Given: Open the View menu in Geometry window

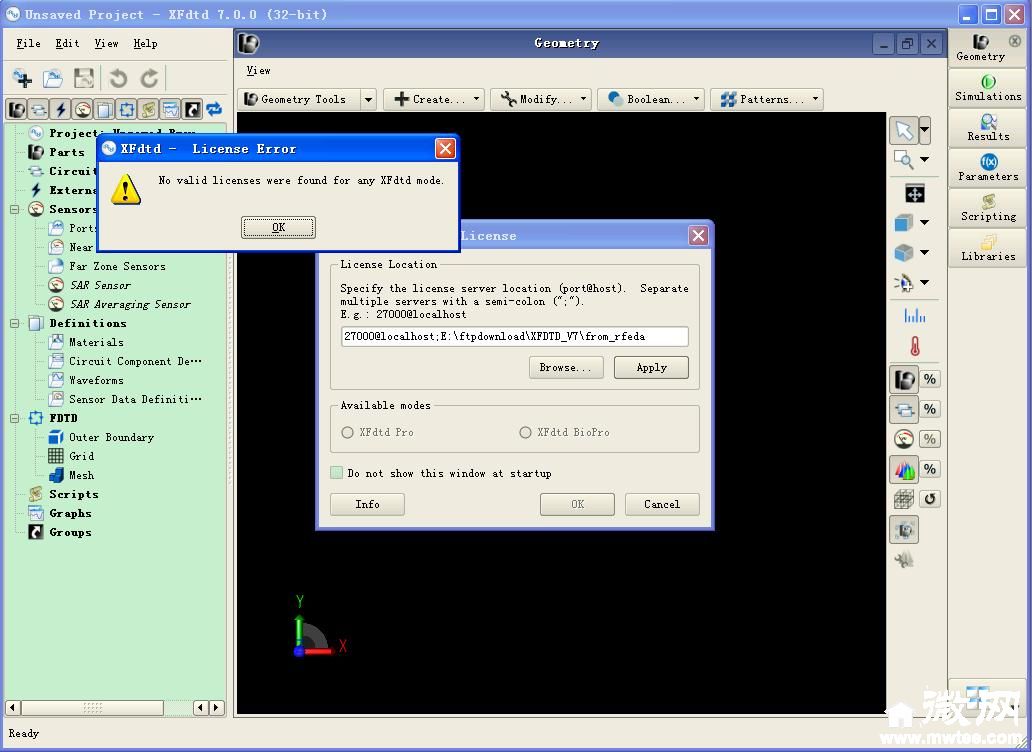Looking at the screenshot, I should (x=258, y=70).
